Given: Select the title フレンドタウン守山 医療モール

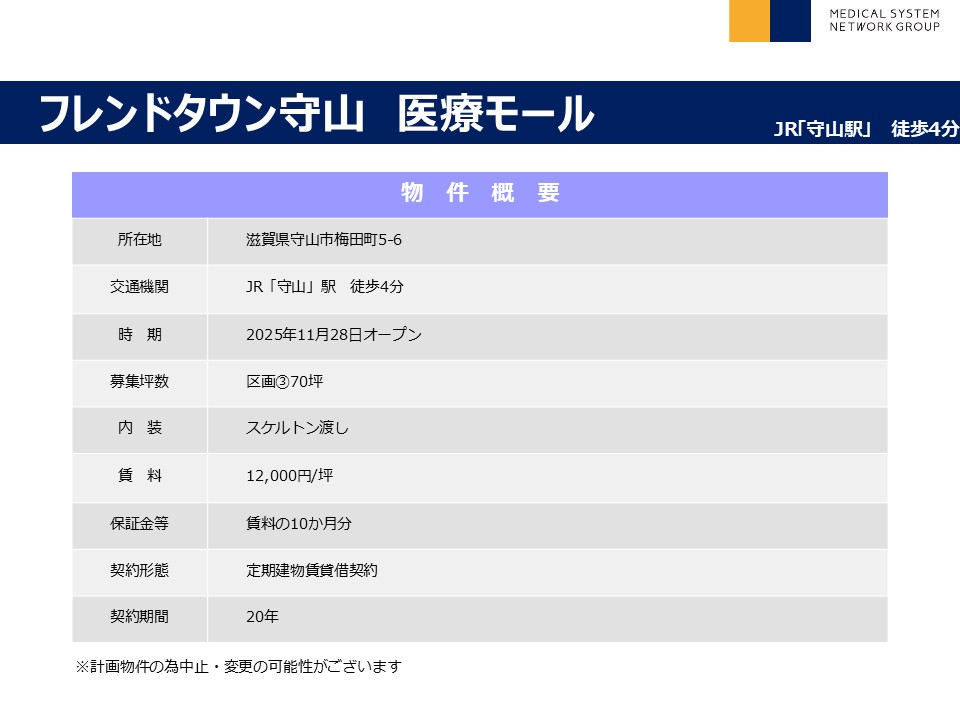Looking at the screenshot, I should pos(316,114).
